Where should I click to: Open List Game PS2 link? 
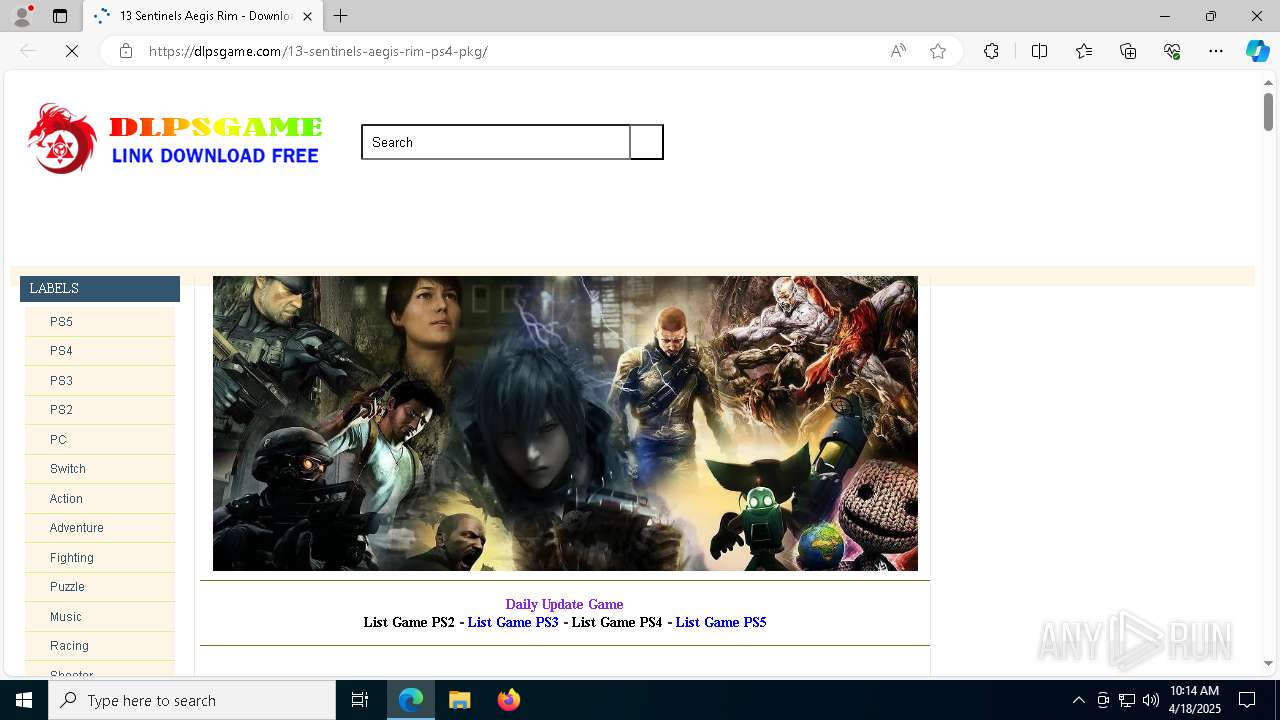point(409,622)
